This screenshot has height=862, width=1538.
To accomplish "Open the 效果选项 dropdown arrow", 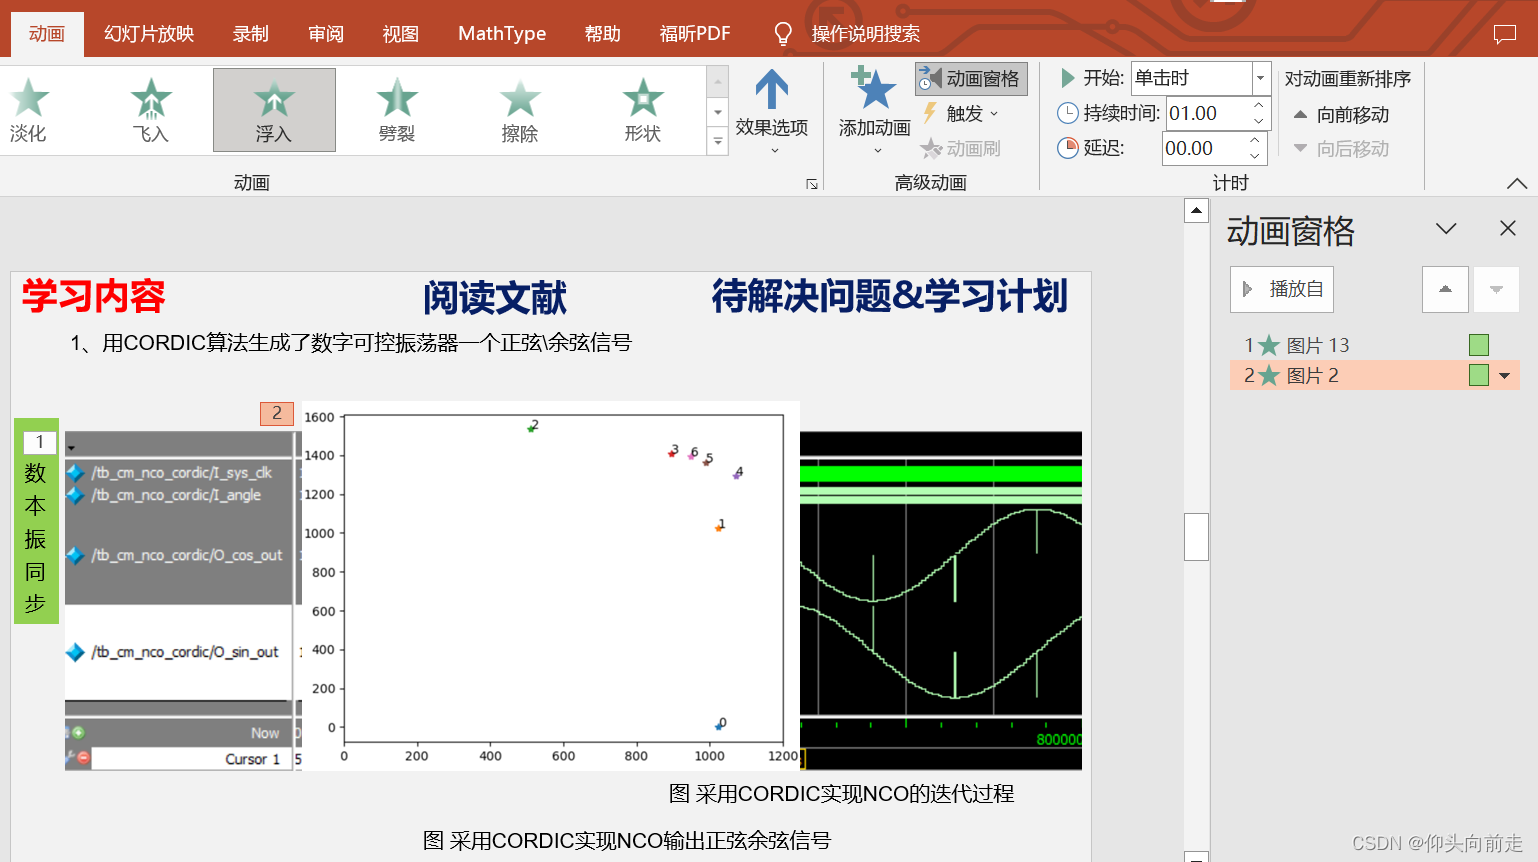I will 774,151.
